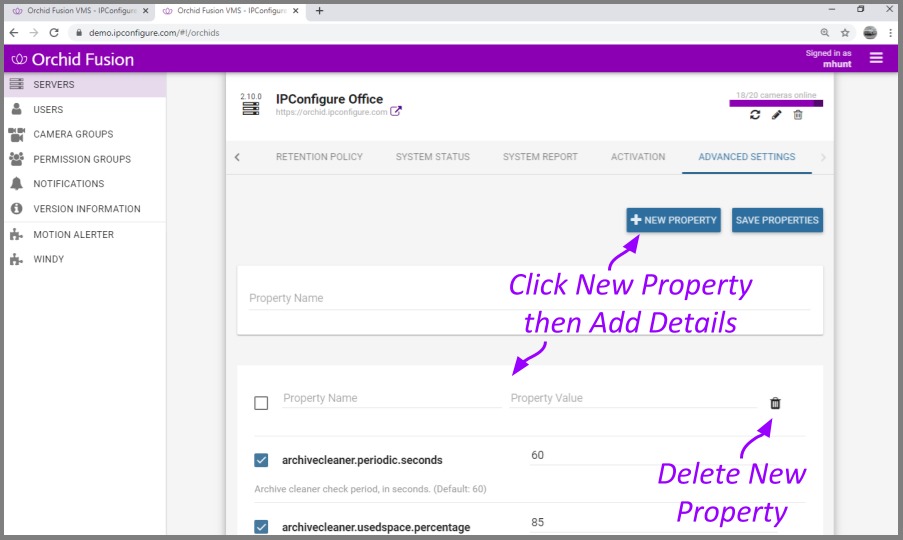Screen dimensions: 903x540
Task: Delete the IPConfigure Office server
Action: (798, 115)
